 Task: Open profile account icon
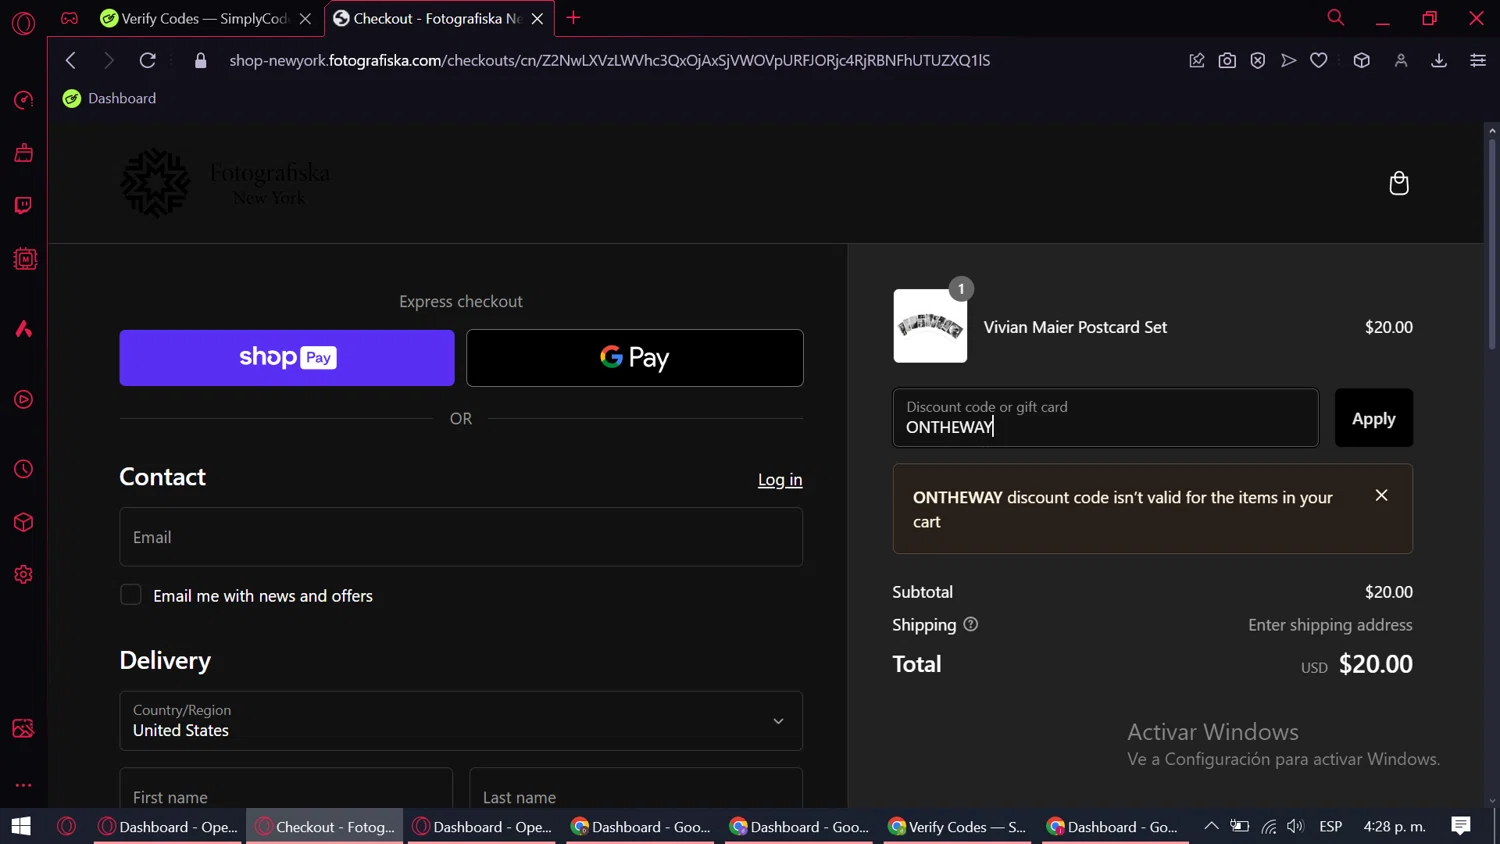tap(1401, 61)
